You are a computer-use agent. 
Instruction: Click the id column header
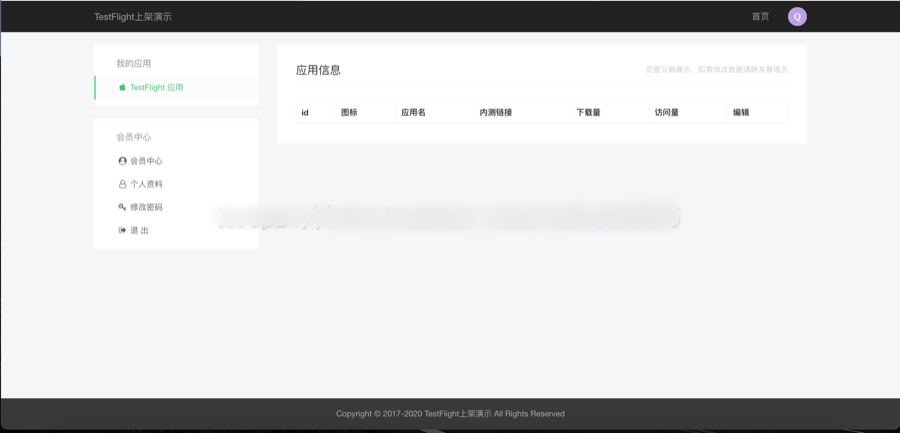click(305, 113)
